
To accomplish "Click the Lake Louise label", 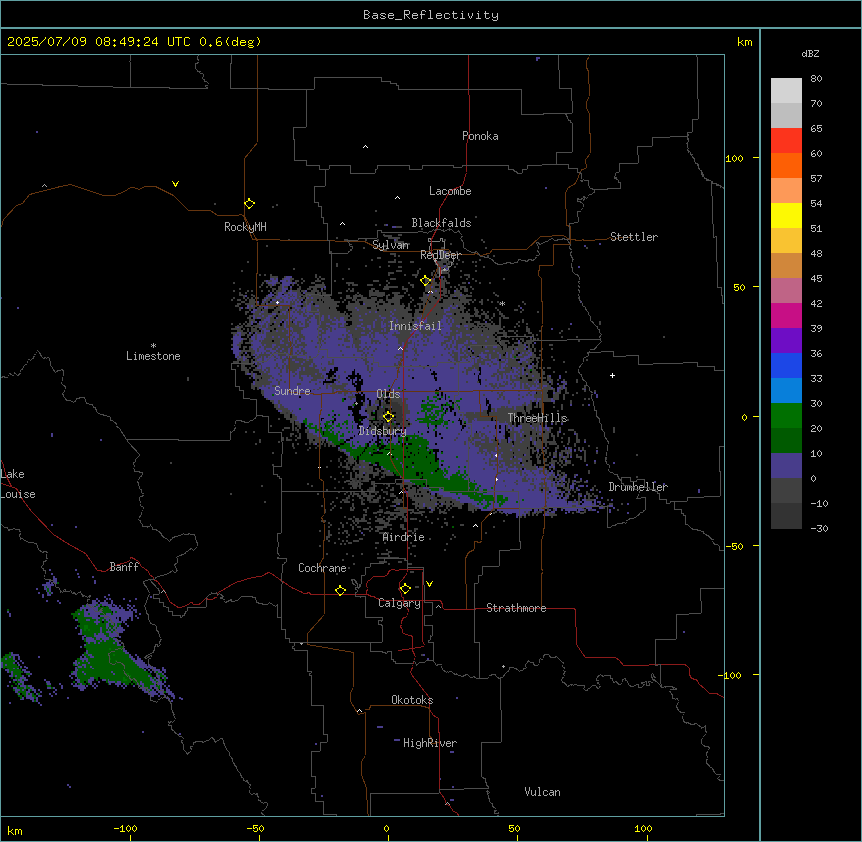I will tap(18, 484).
